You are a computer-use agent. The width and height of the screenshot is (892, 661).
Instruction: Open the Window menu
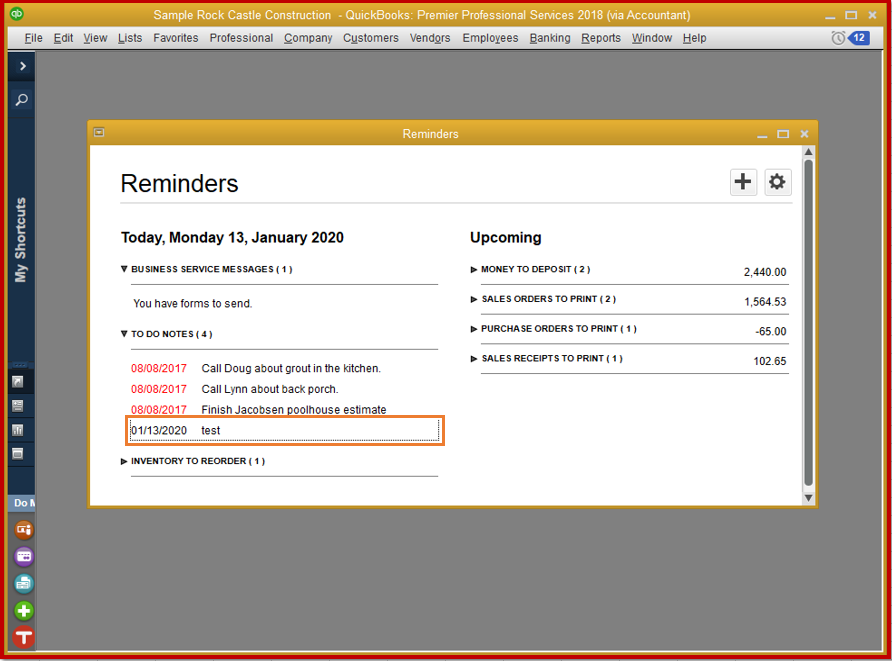point(652,38)
